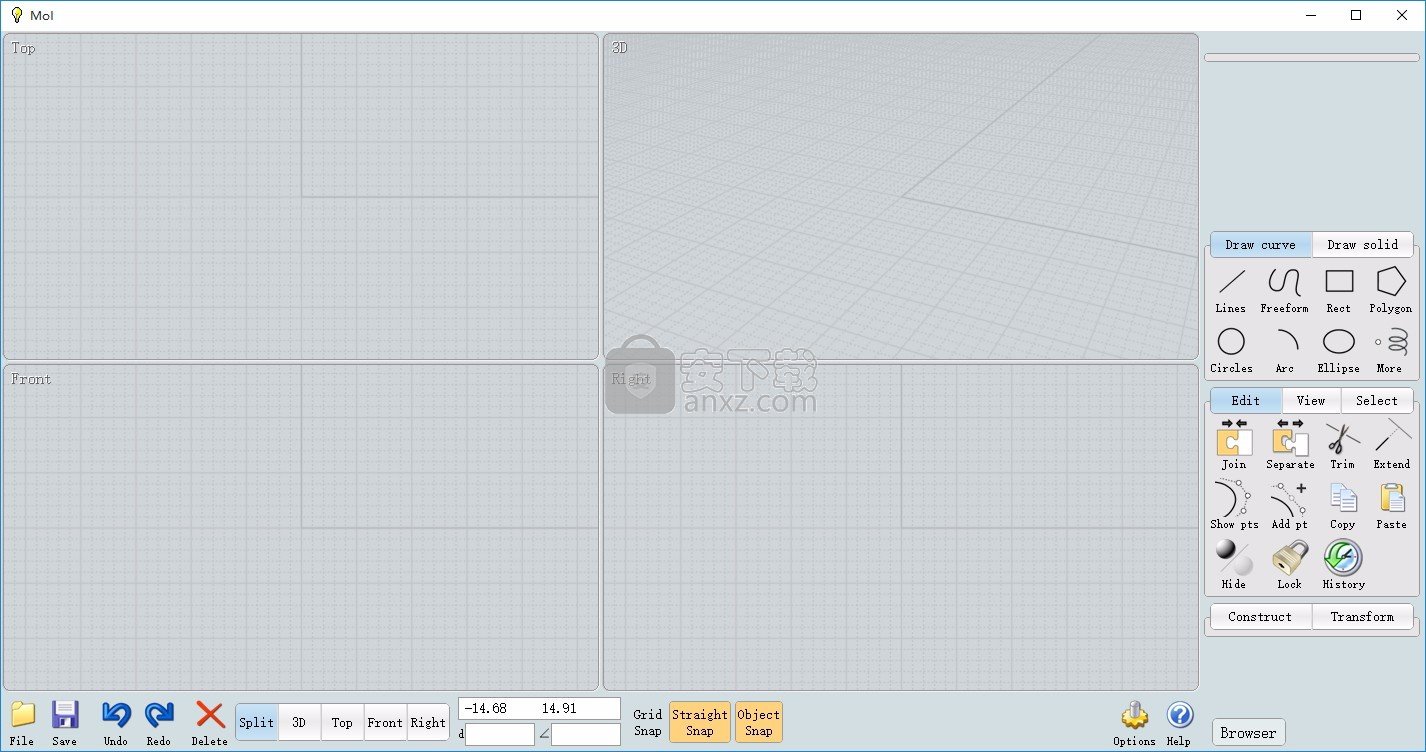
Task: Select the Circles drawing tool
Action: click(1231, 350)
